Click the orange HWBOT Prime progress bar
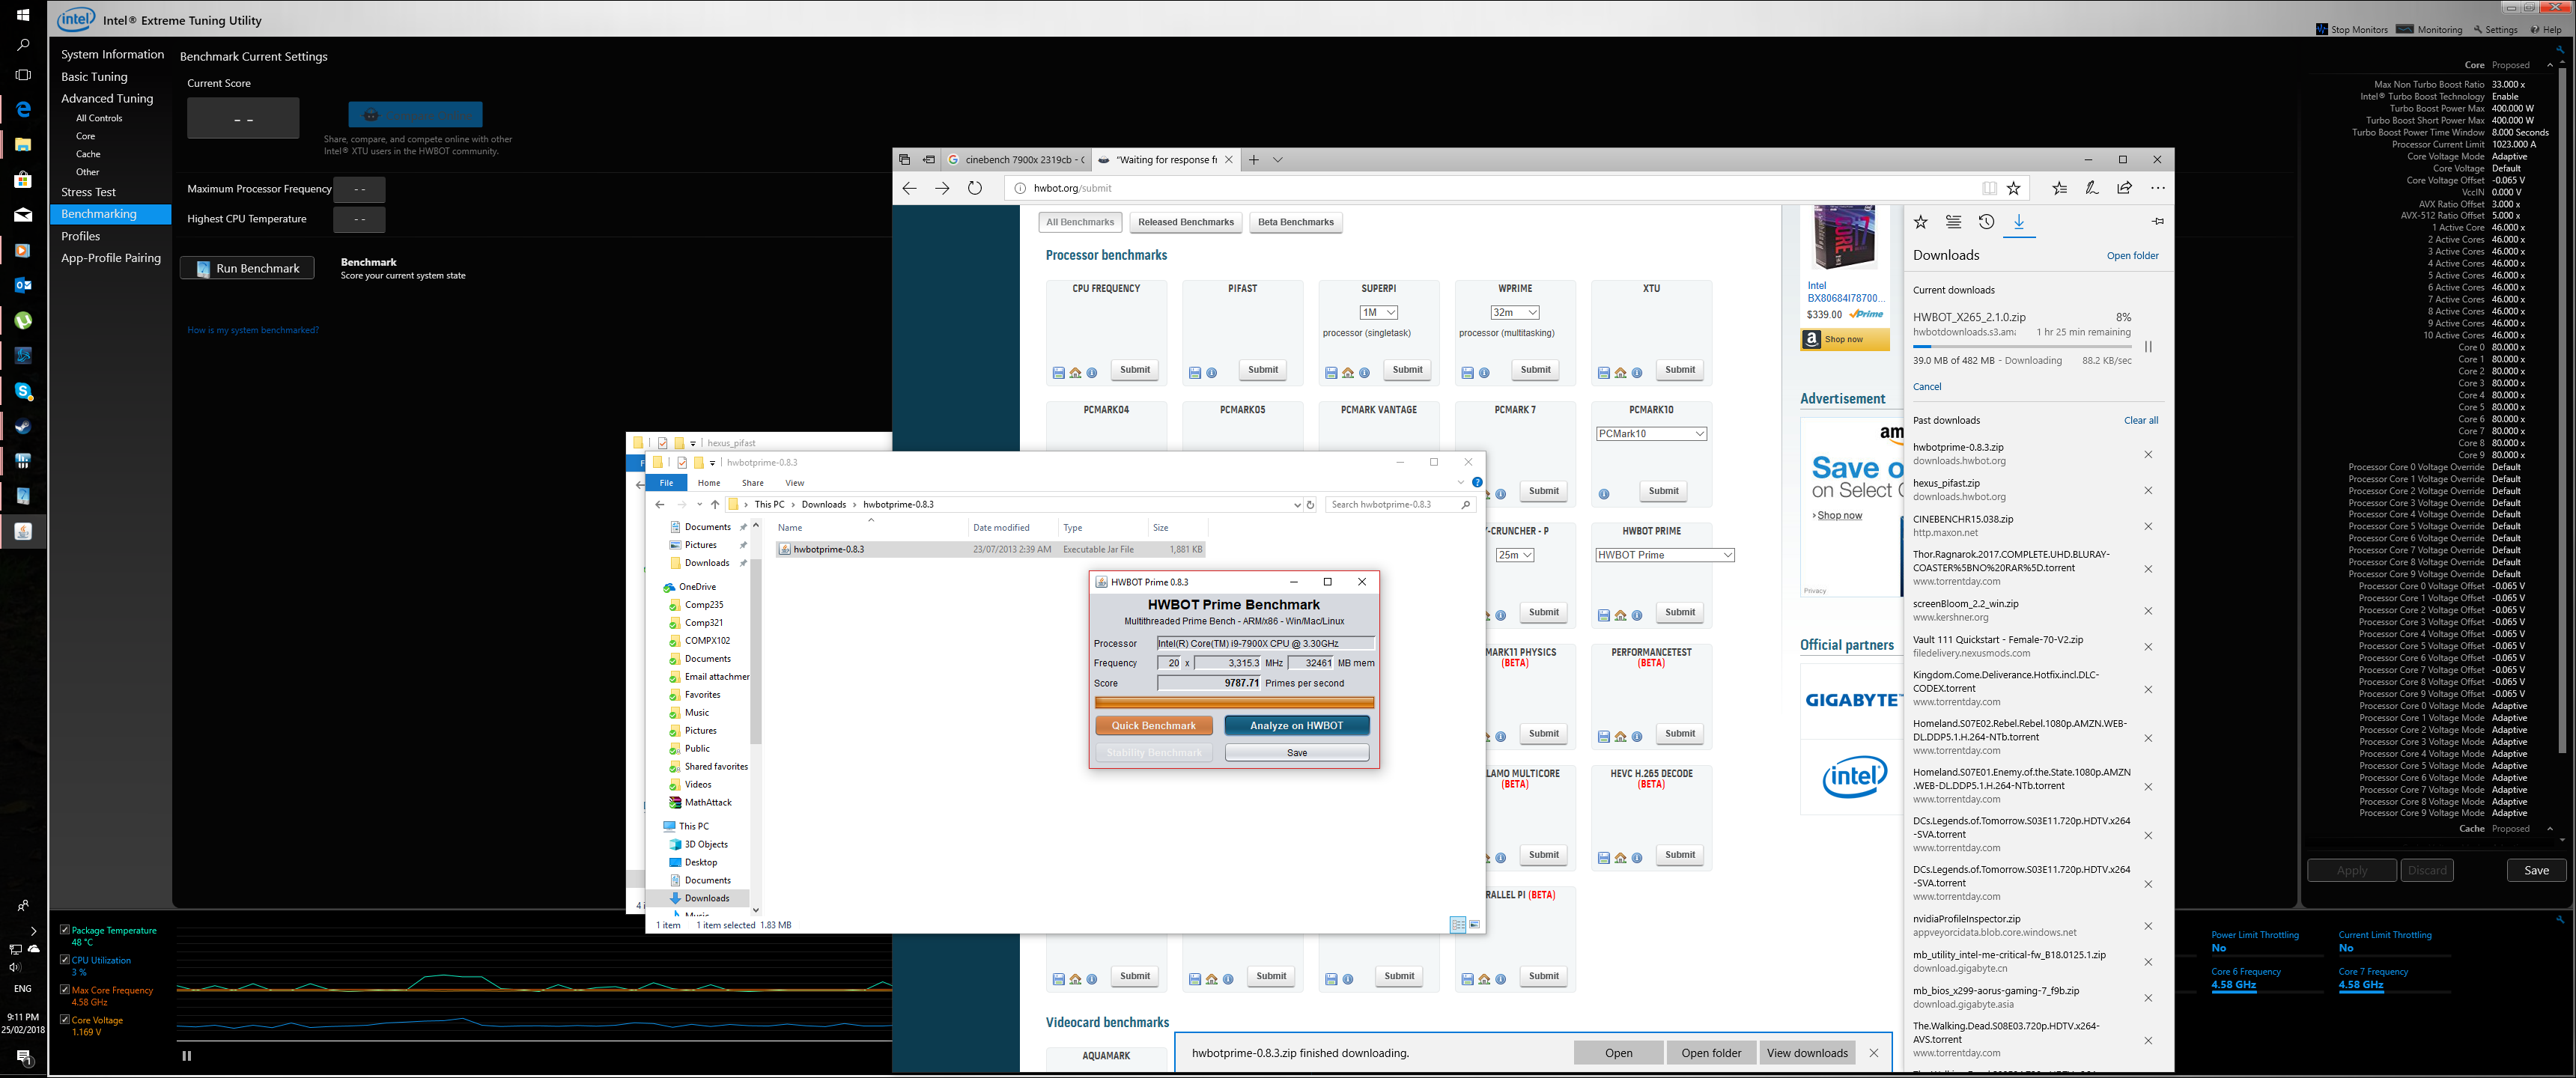This screenshot has width=2576, height=1078. 1234,703
